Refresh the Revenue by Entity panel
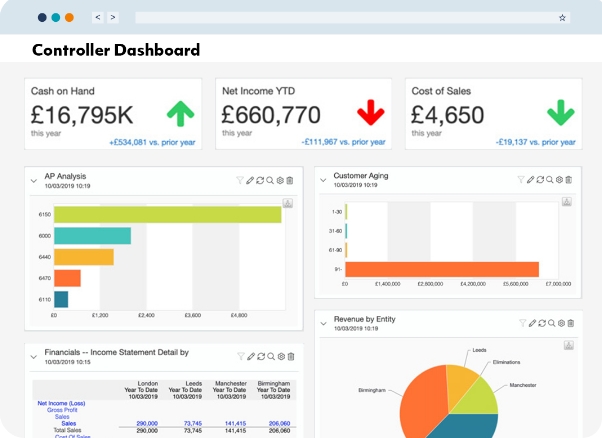This screenshot has height=438, width=602. 540,323
